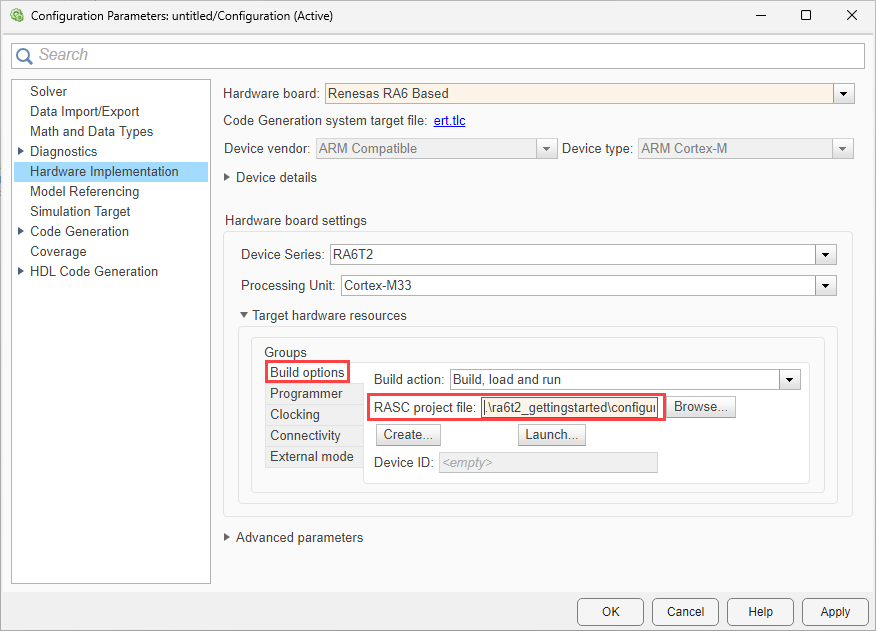876x631 pixels.
Task: Expand the Advanced parameters section
Action: point(227,538)
